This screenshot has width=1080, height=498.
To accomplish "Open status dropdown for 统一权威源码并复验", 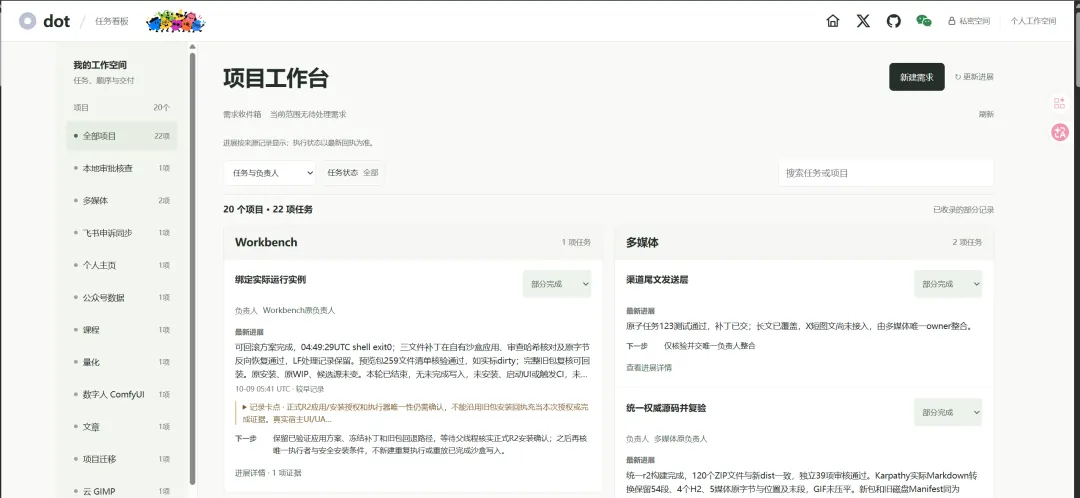I will pyautogui.click(x=948, y=413).
